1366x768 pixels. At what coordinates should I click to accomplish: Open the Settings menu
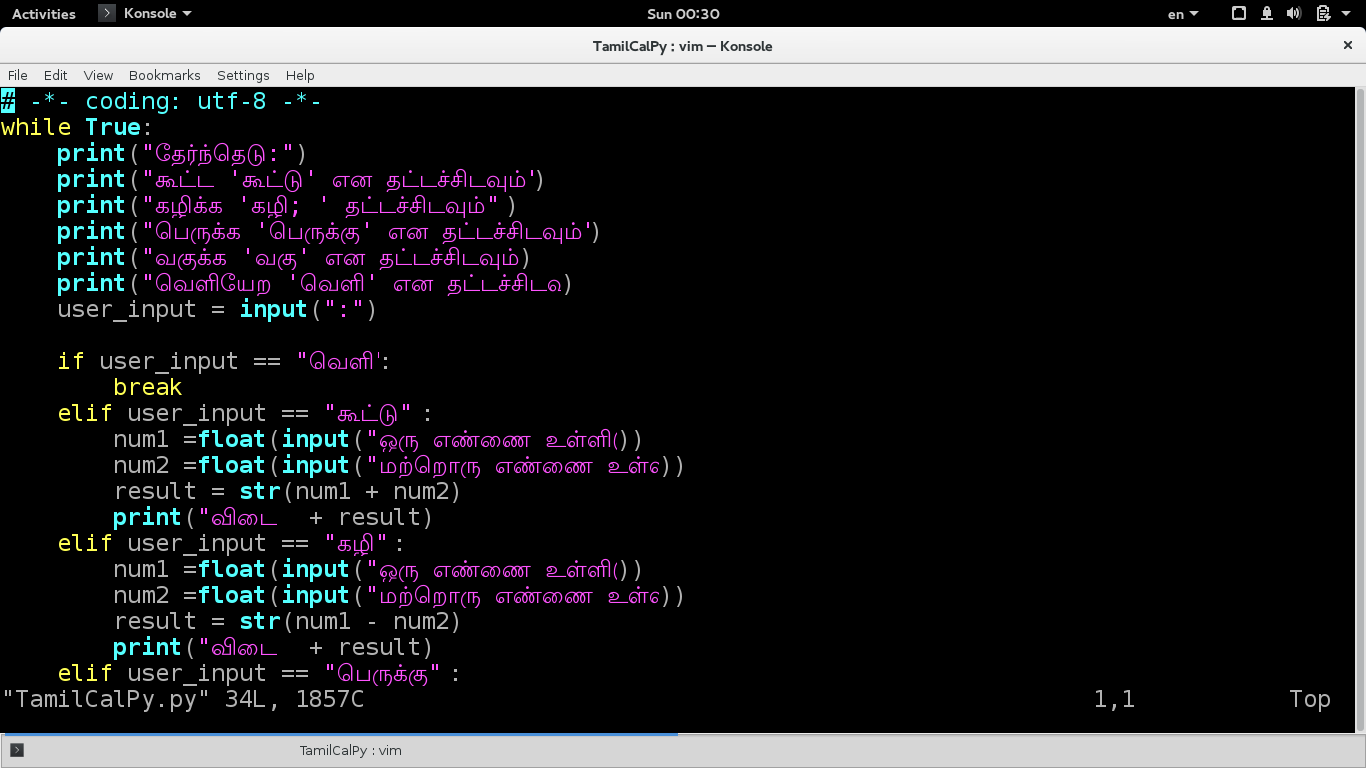pyautogui.click(x=243, y=75)
